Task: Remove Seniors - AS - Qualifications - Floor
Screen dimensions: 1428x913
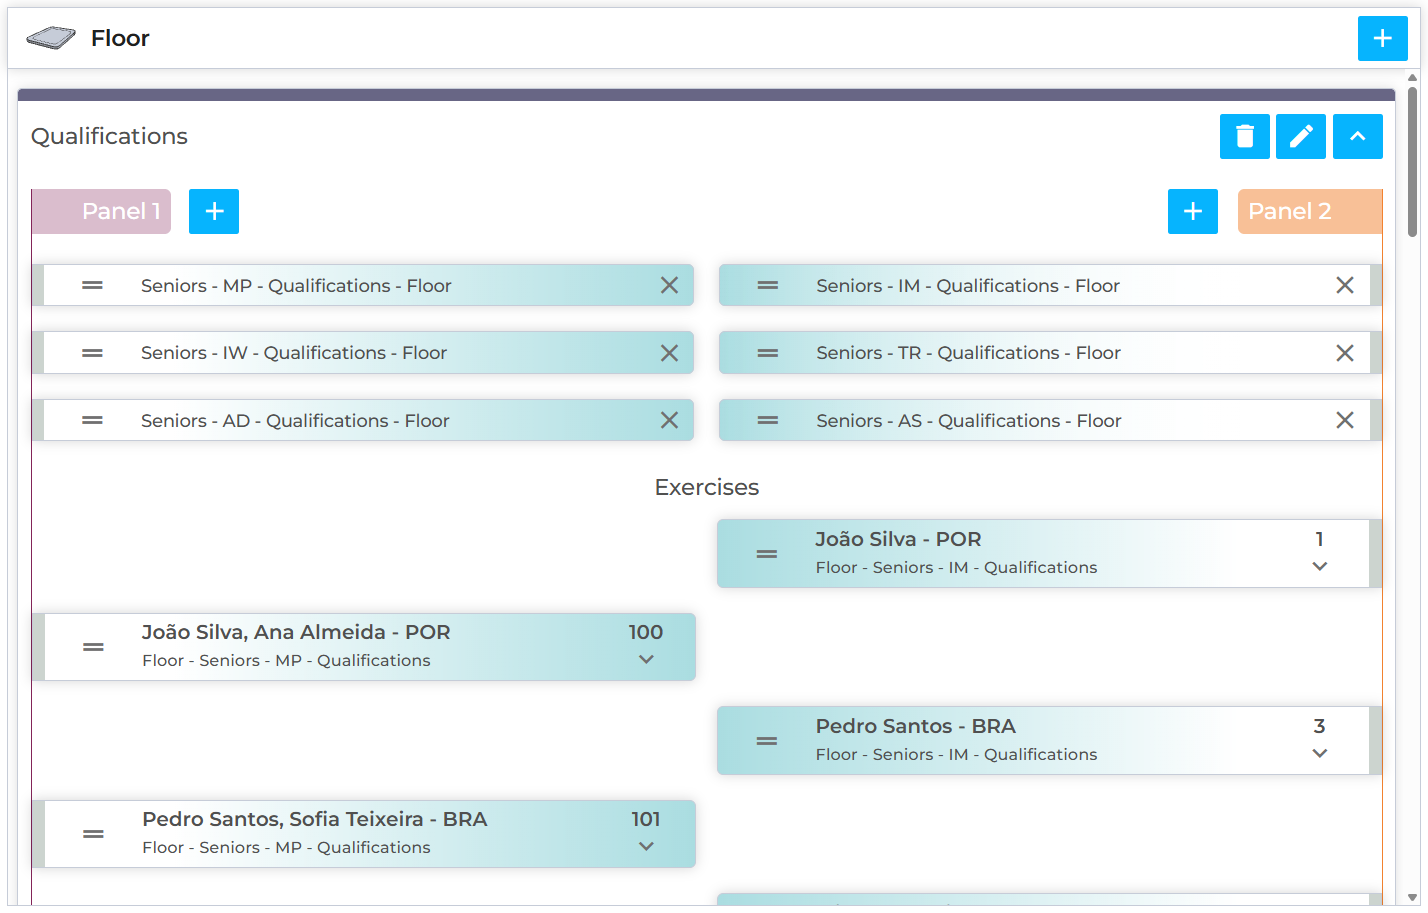Action: click(1345, 421)
